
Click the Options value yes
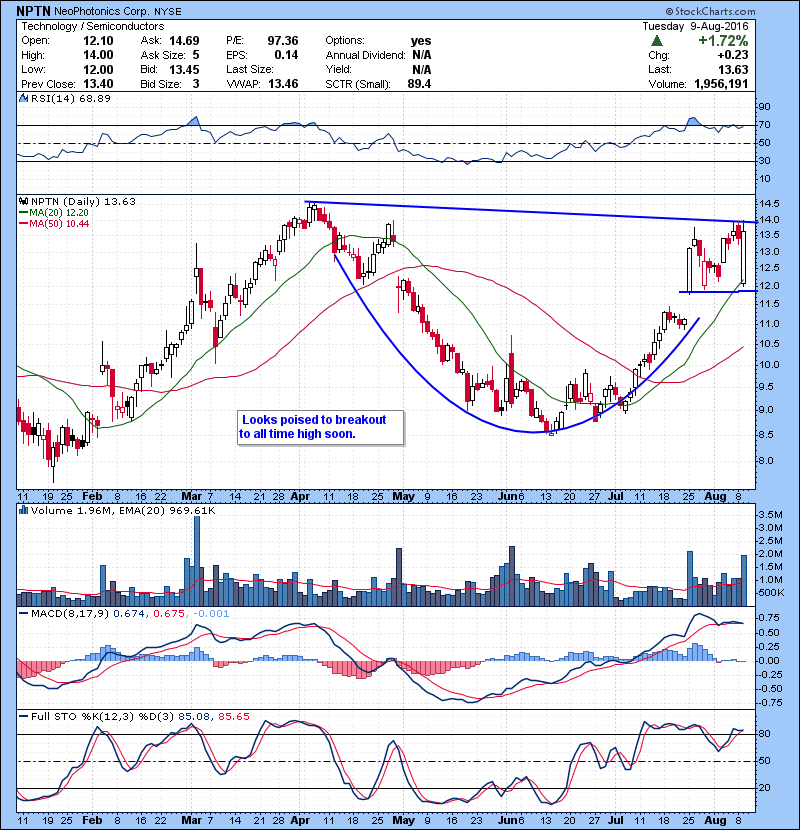point(421,41)
